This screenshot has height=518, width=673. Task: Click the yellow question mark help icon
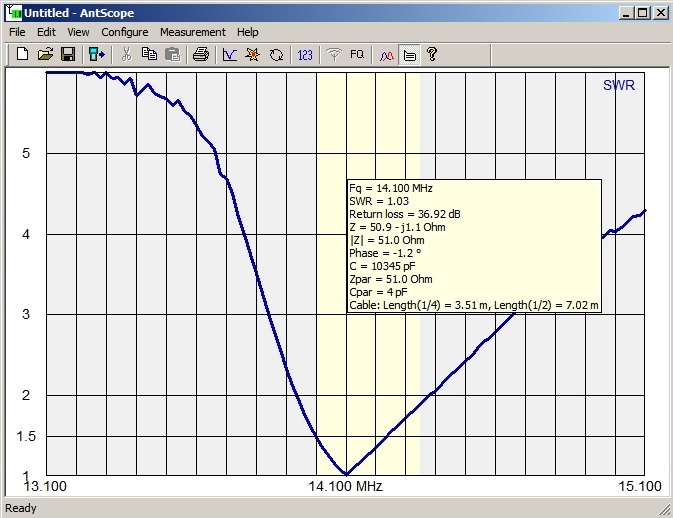pyautogui.click(x=432, y=55)
